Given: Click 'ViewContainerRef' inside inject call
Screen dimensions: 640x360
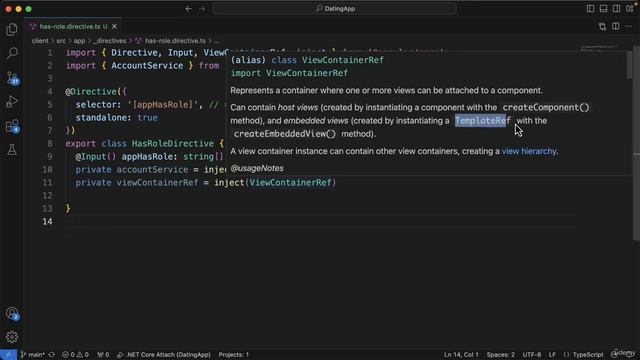Looking at the screenshot, I should (x=290, y=182).
